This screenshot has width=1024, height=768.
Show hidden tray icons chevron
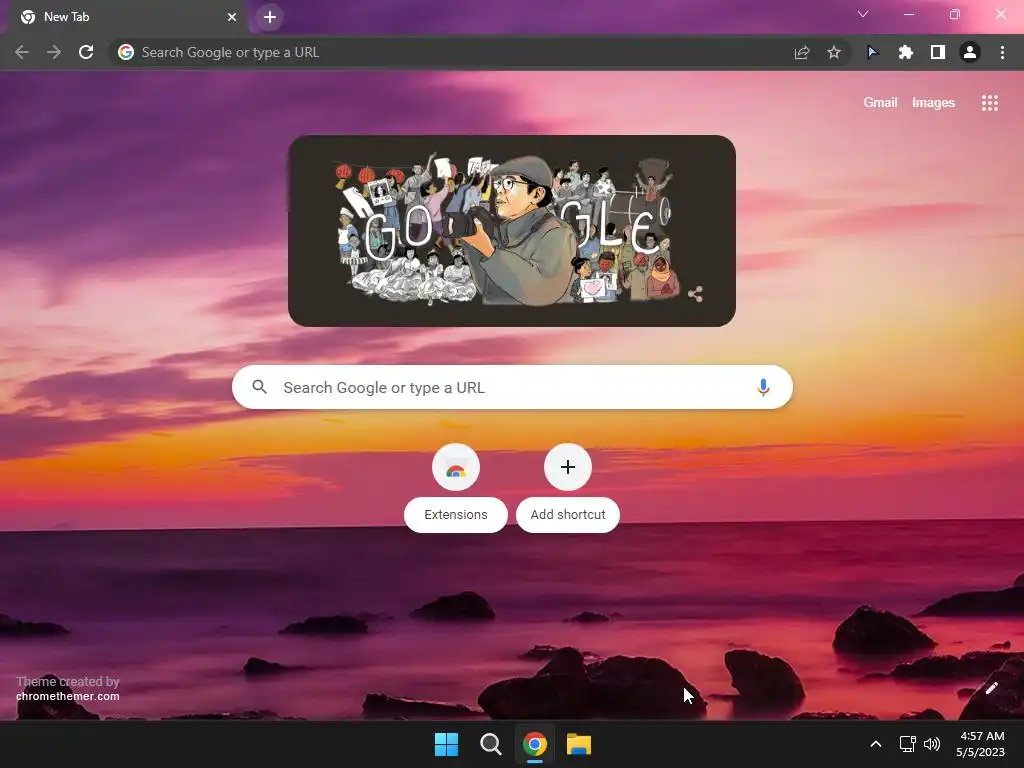coord(876,744)
